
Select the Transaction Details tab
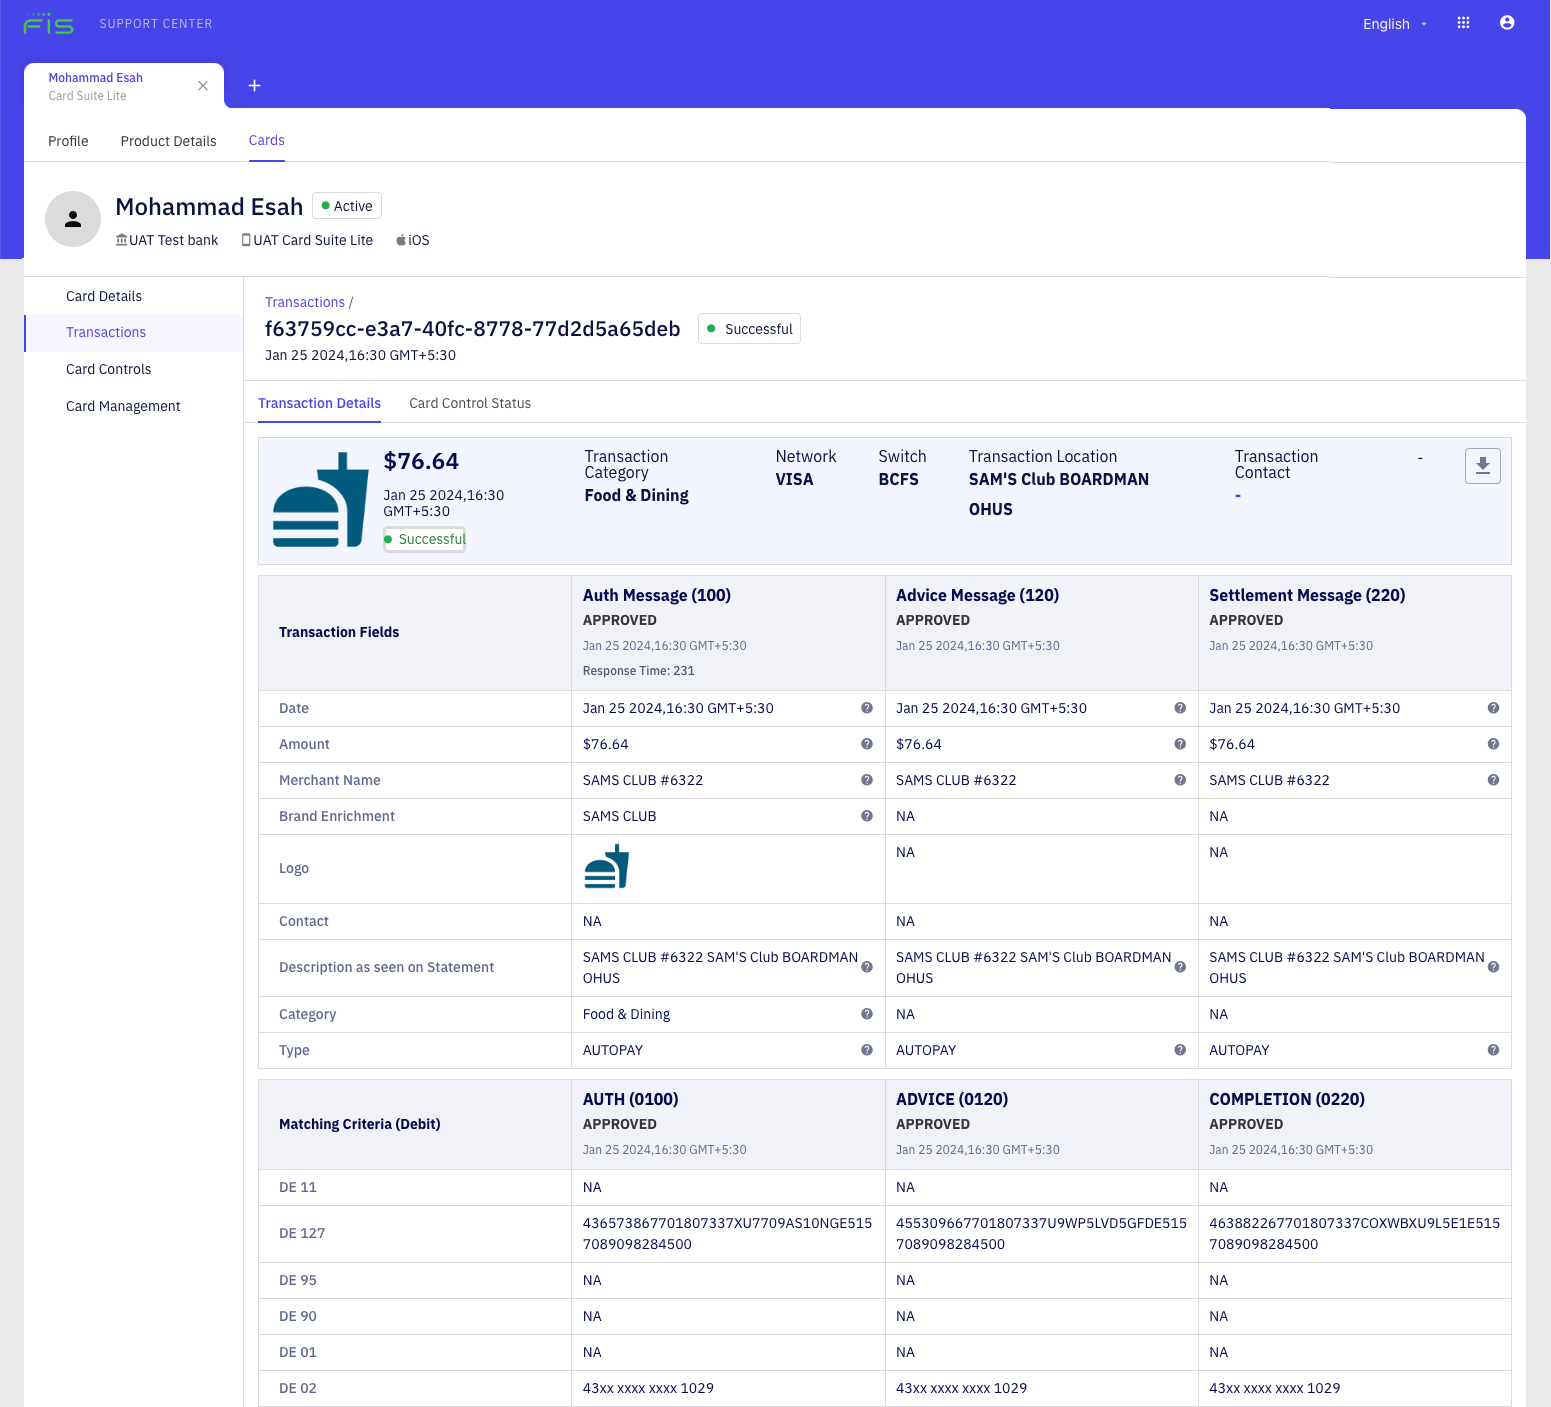click(319, 403)
